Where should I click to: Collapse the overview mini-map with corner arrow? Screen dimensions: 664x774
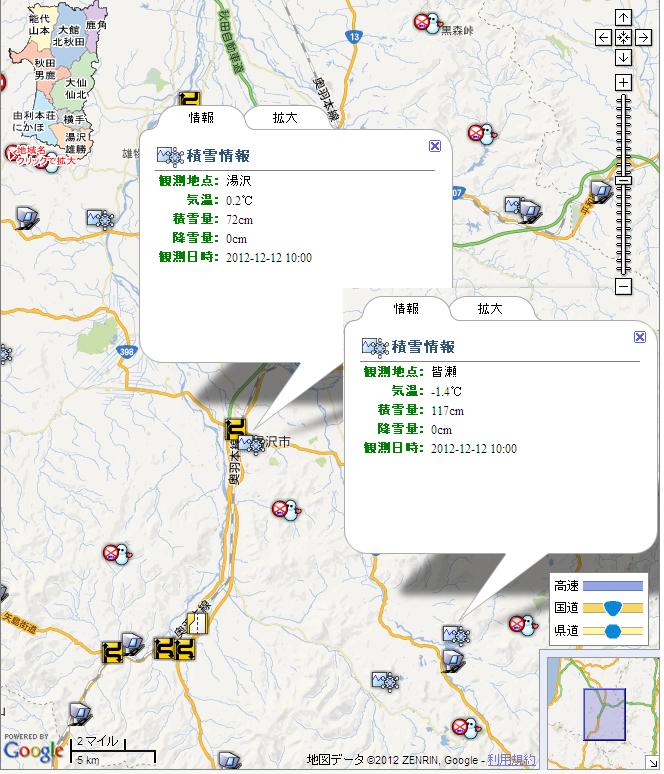651,761
